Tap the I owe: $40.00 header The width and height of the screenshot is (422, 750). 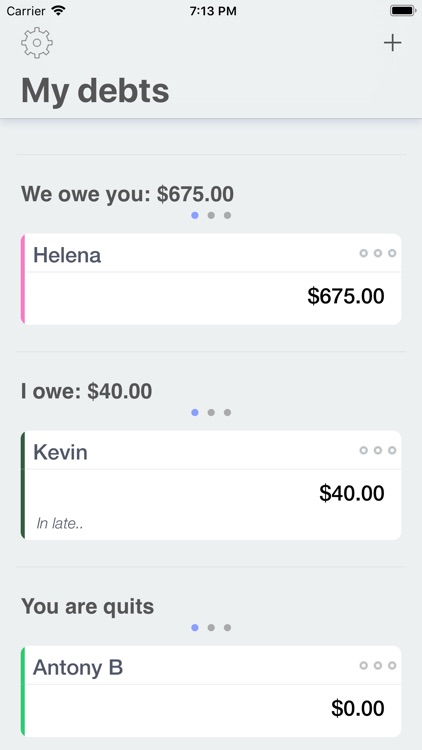[87, 391]
